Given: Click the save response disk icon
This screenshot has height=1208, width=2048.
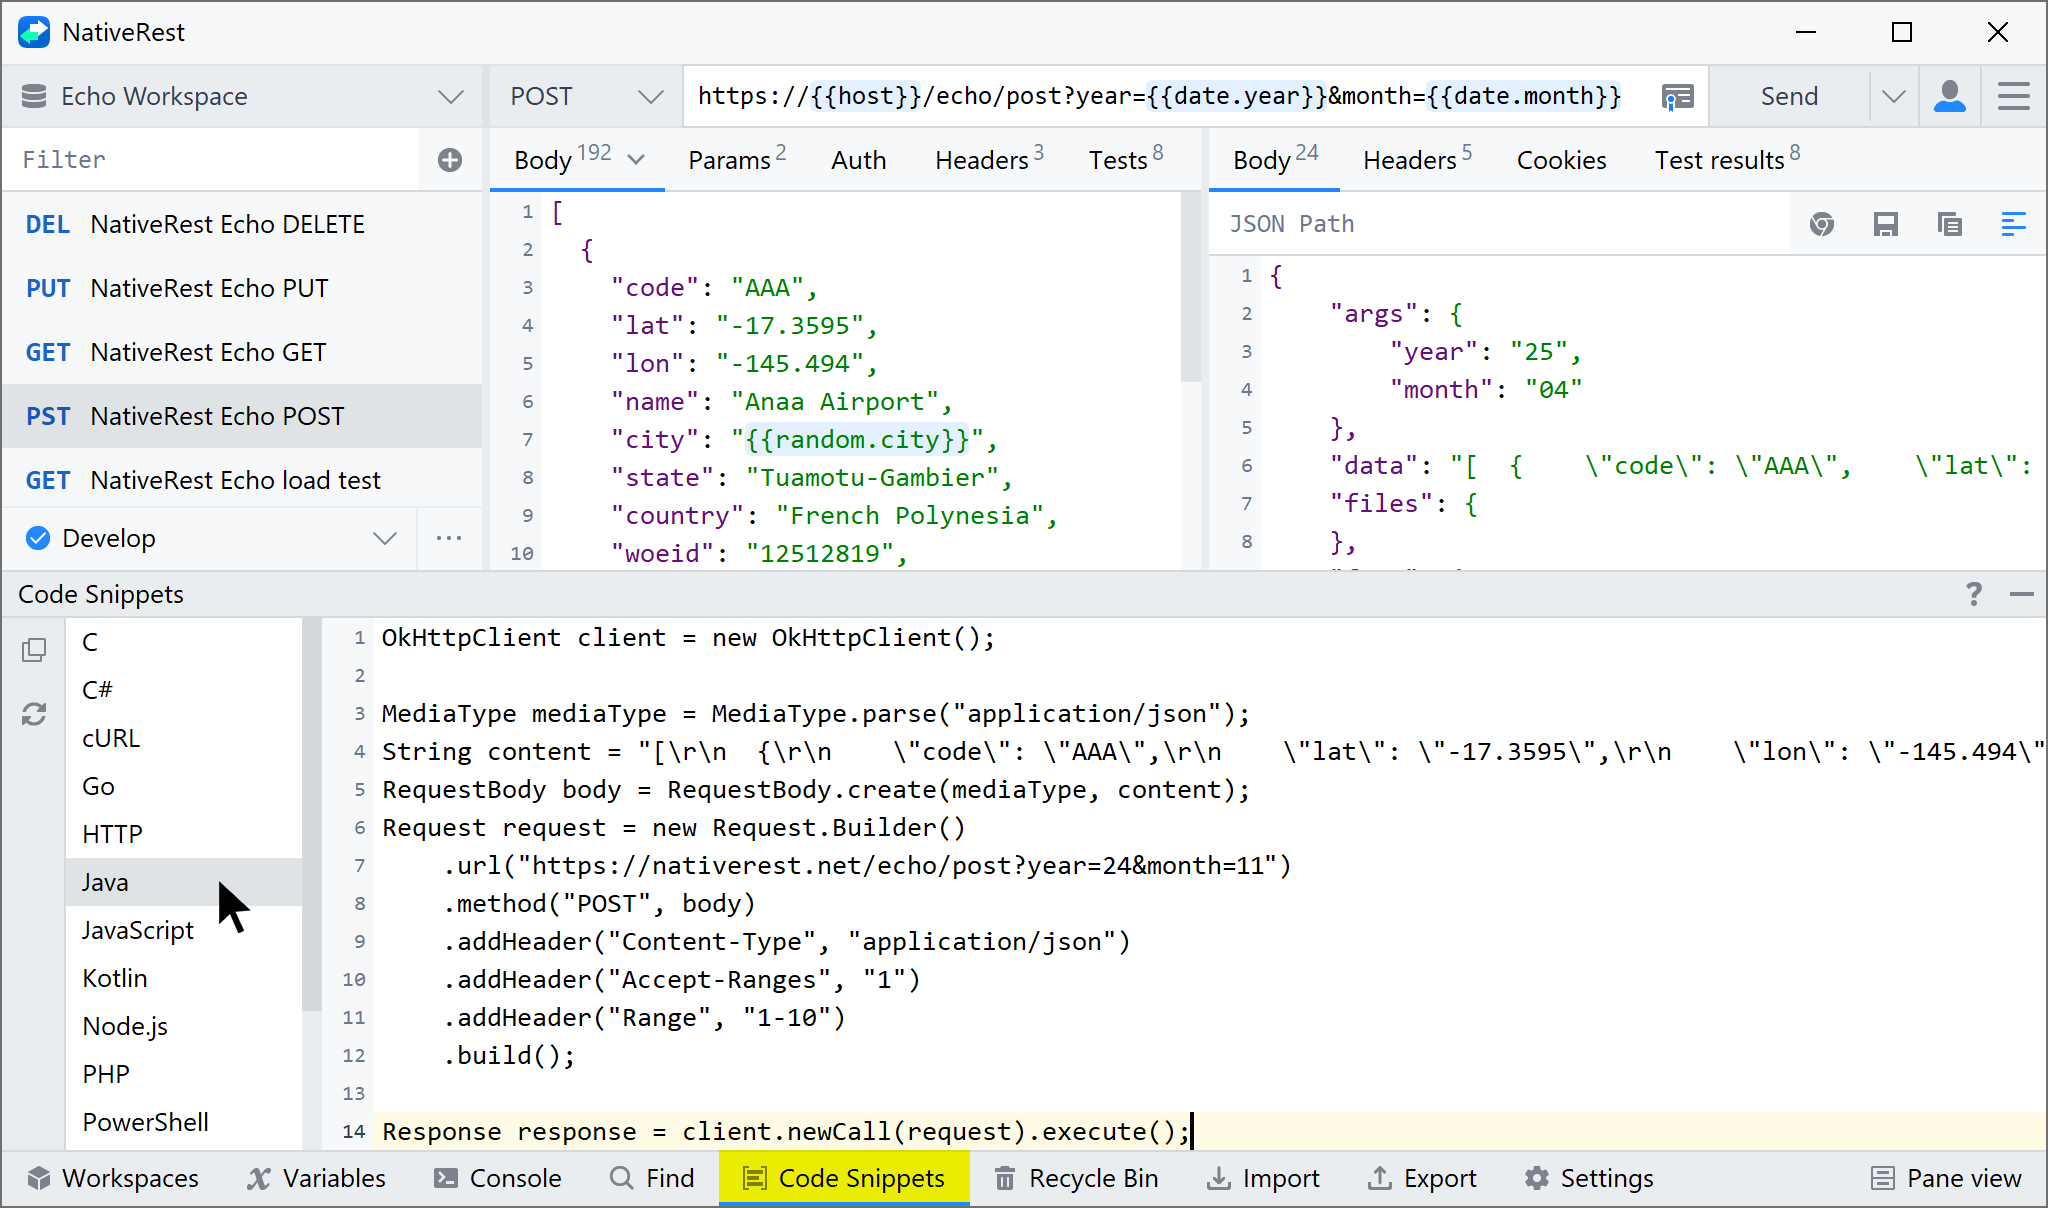Looking at the screenshot, I should [x=1886, y=224].
